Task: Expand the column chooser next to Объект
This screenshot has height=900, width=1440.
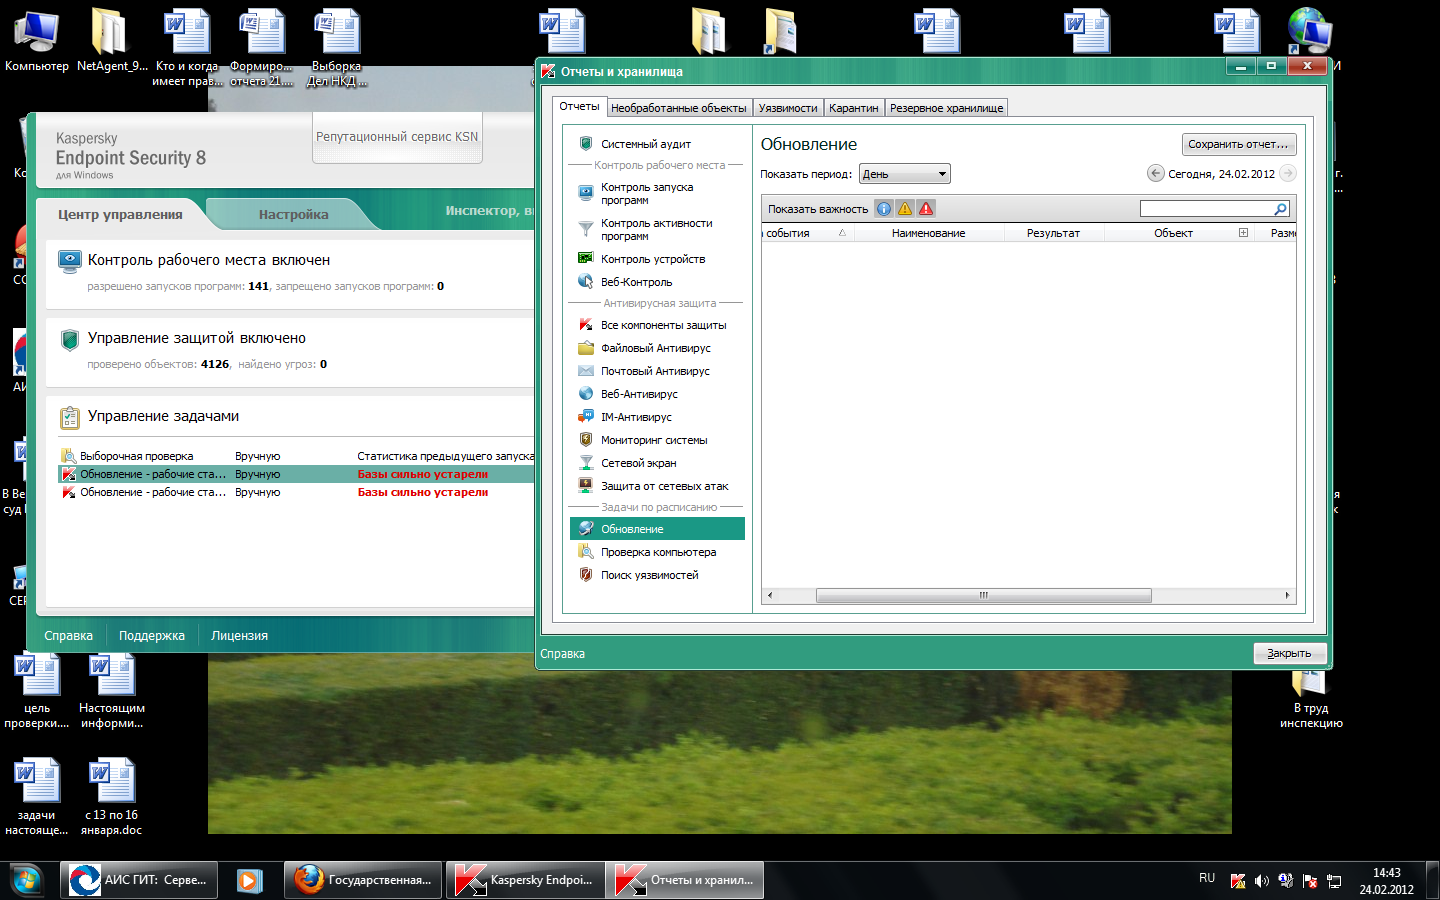Action: click(1243, 233)
